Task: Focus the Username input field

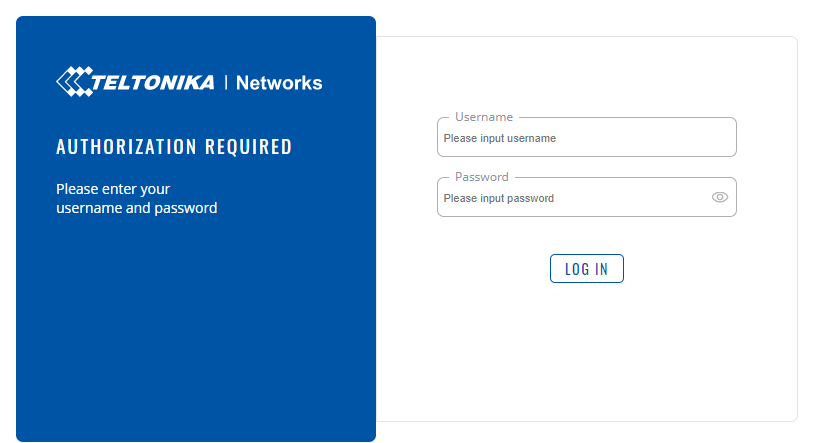Action: tap(586, 137)
